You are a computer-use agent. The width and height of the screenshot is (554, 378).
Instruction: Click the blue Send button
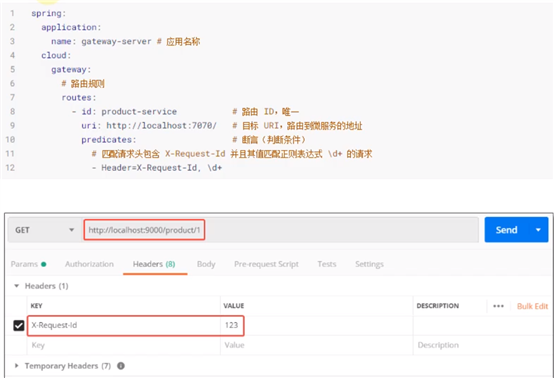pos(506,230)
